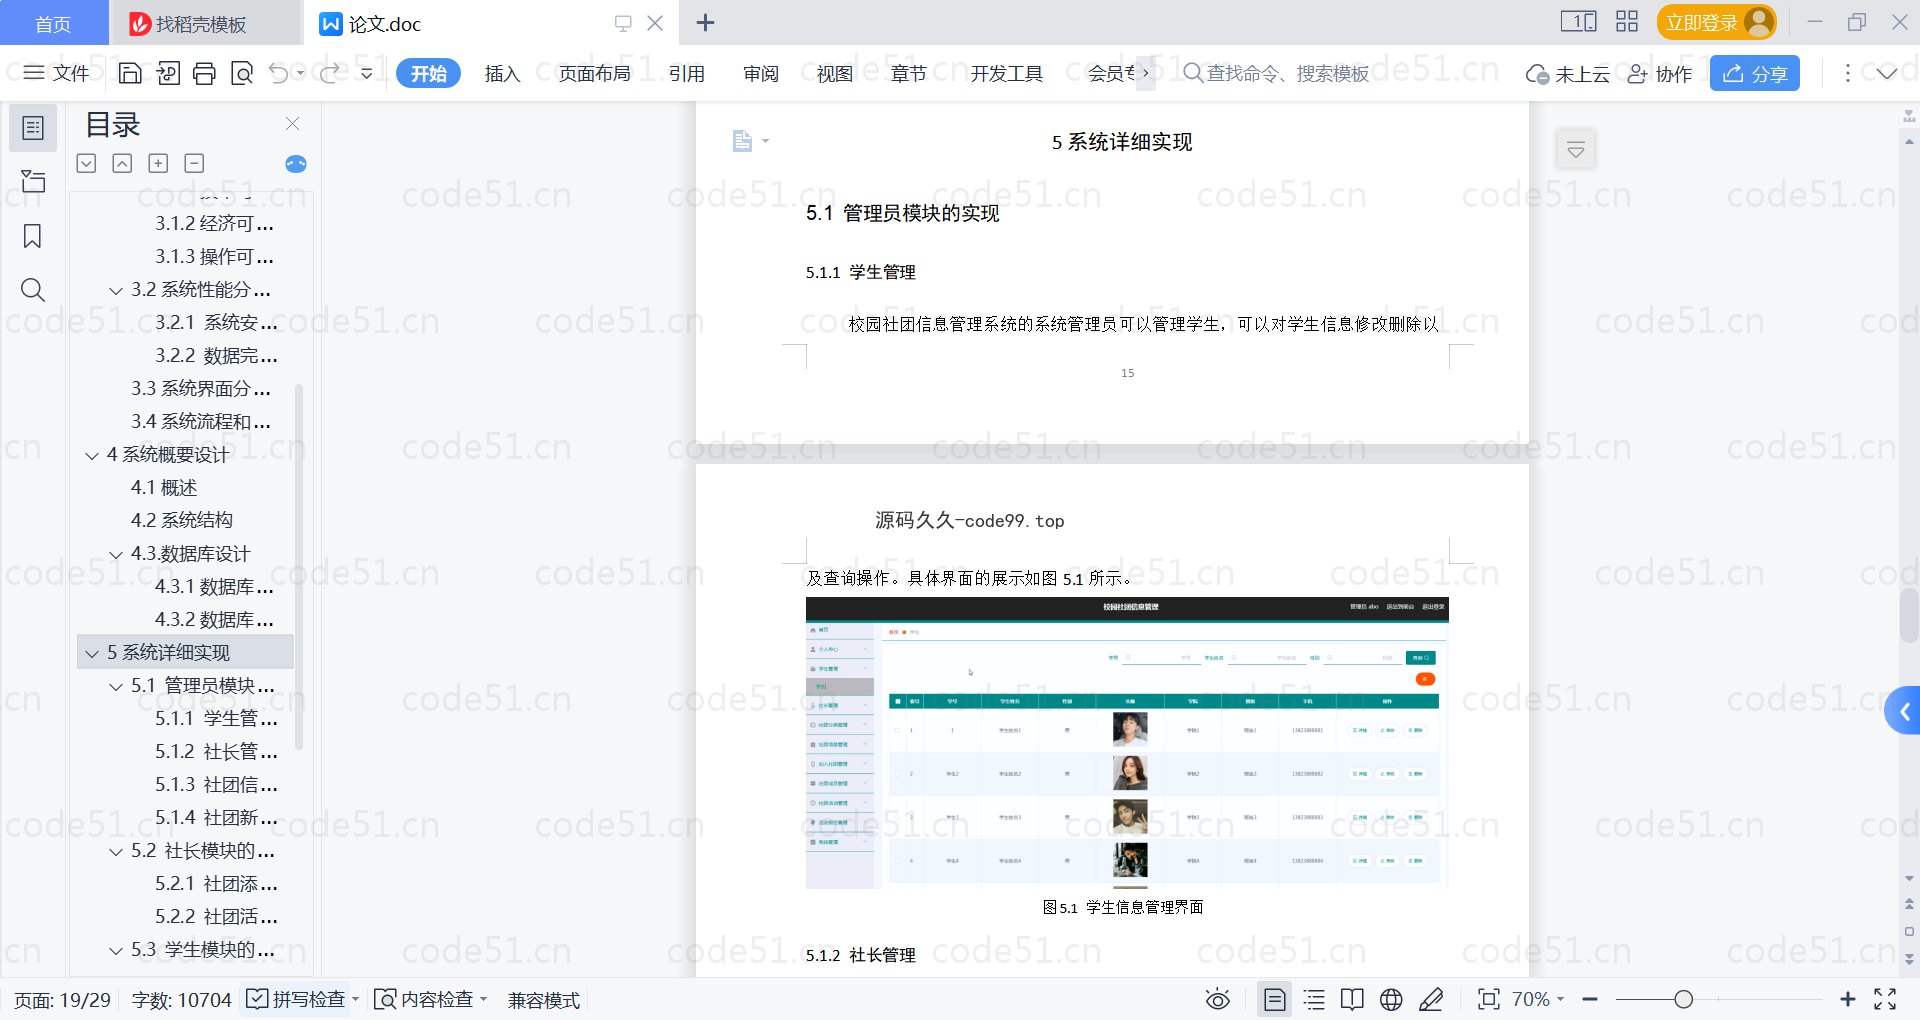Image resolution: width=1920 pixels, height=1020 pixels.
Task: Select the 插入 ribbon tab
Action: coord(502,73)
